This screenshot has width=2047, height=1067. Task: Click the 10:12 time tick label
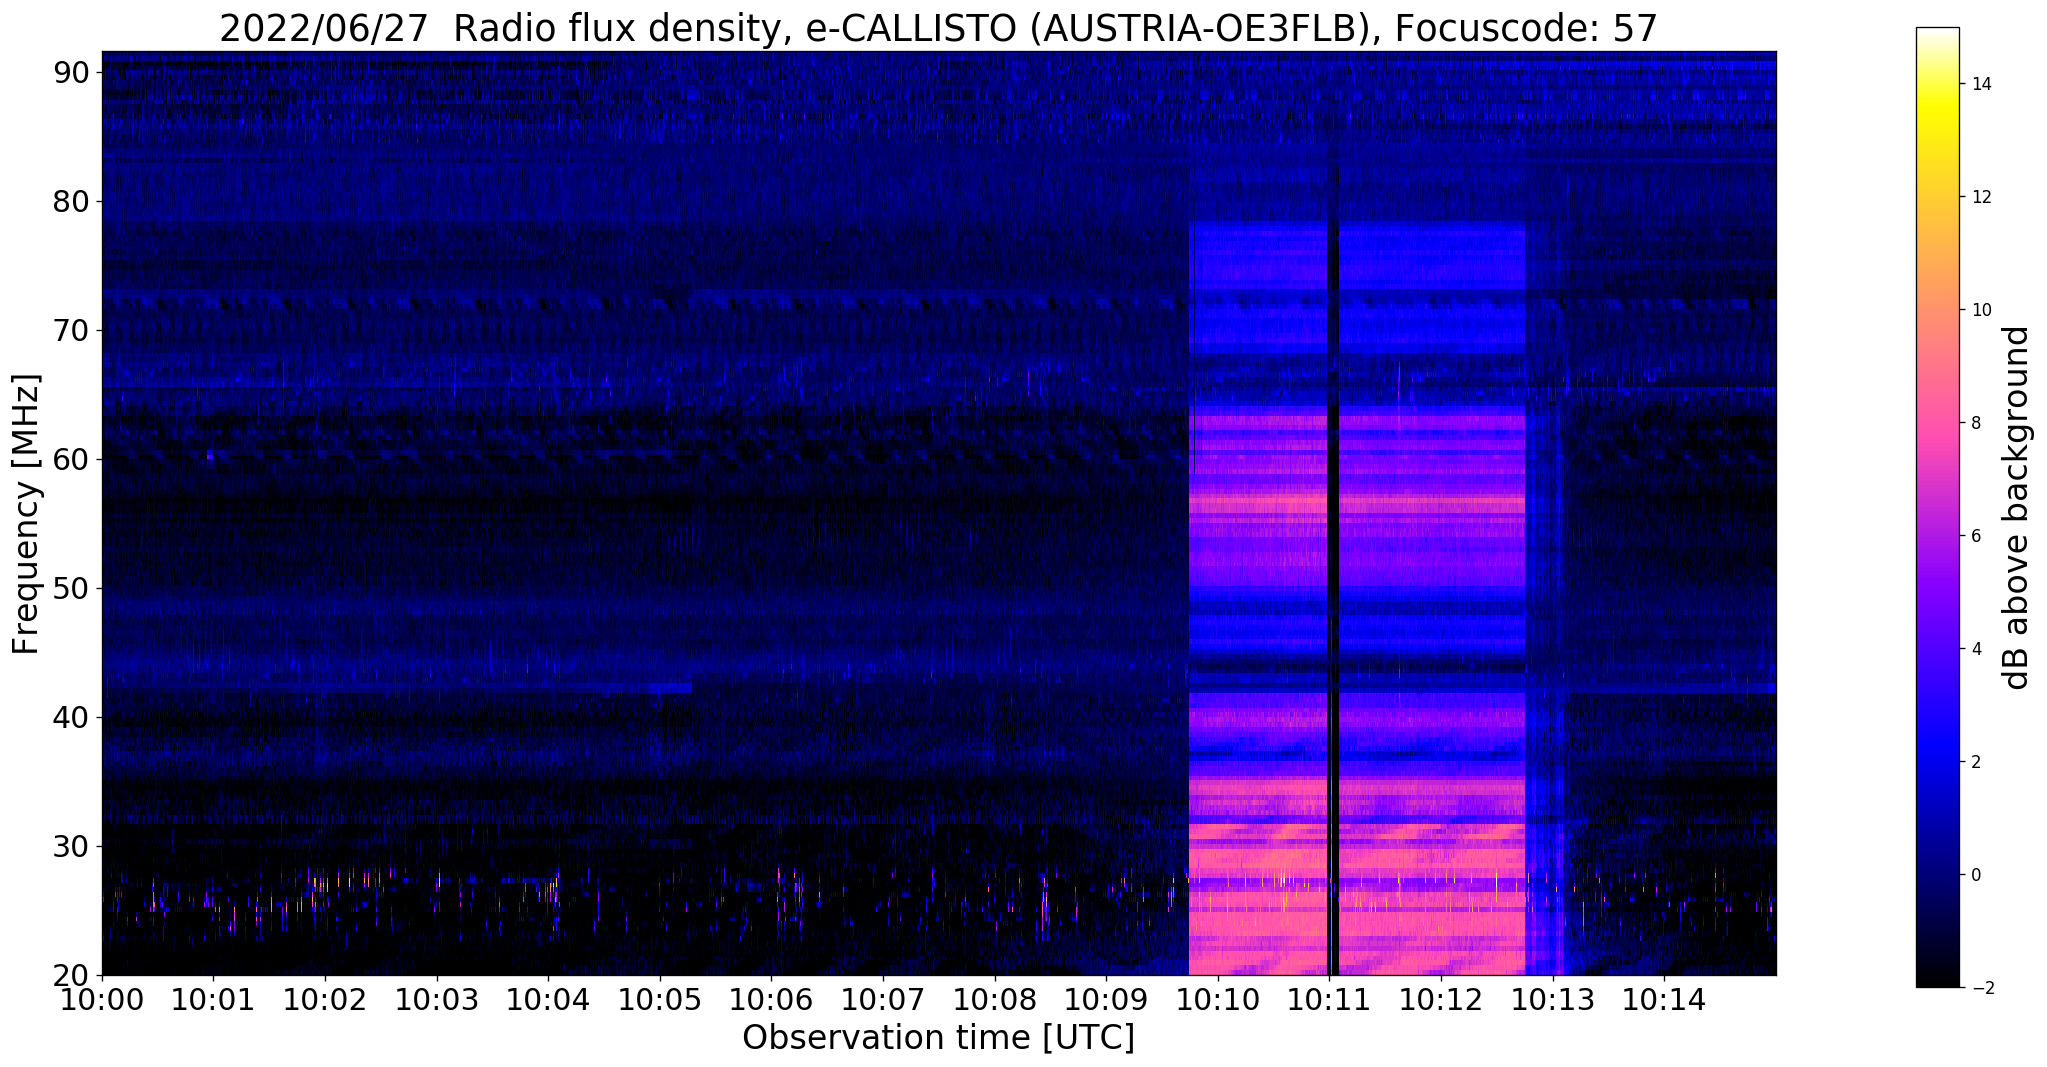(x=1442, y=999)
